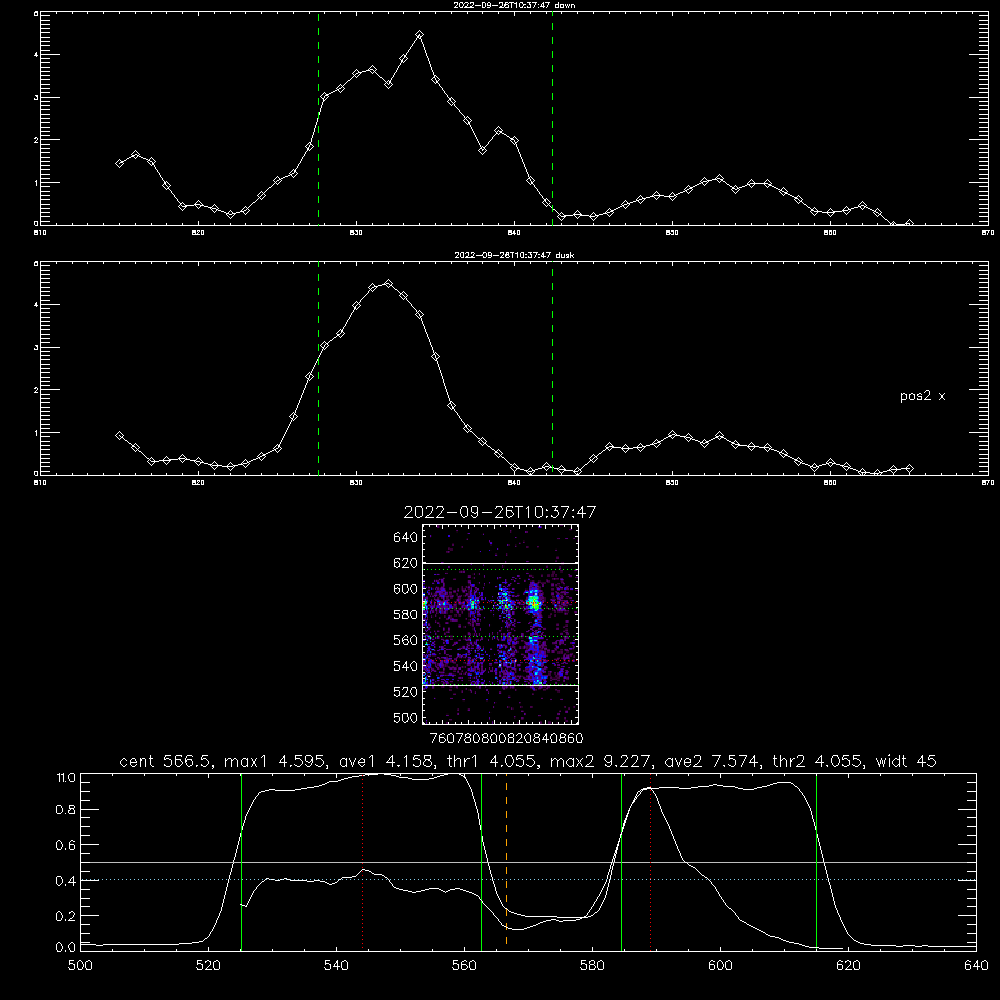Image resolution: width=1000 pixels, height=1000 pixels.
Task: Click the 'widt 45' value
Action: 906,761
